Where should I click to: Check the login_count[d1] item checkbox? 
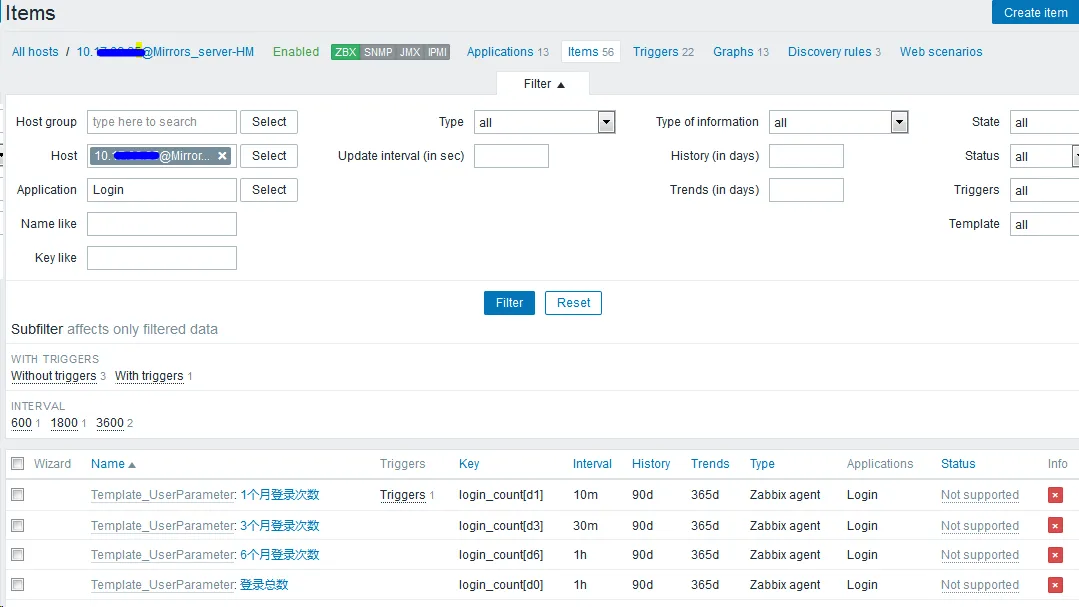pos(18,495)
